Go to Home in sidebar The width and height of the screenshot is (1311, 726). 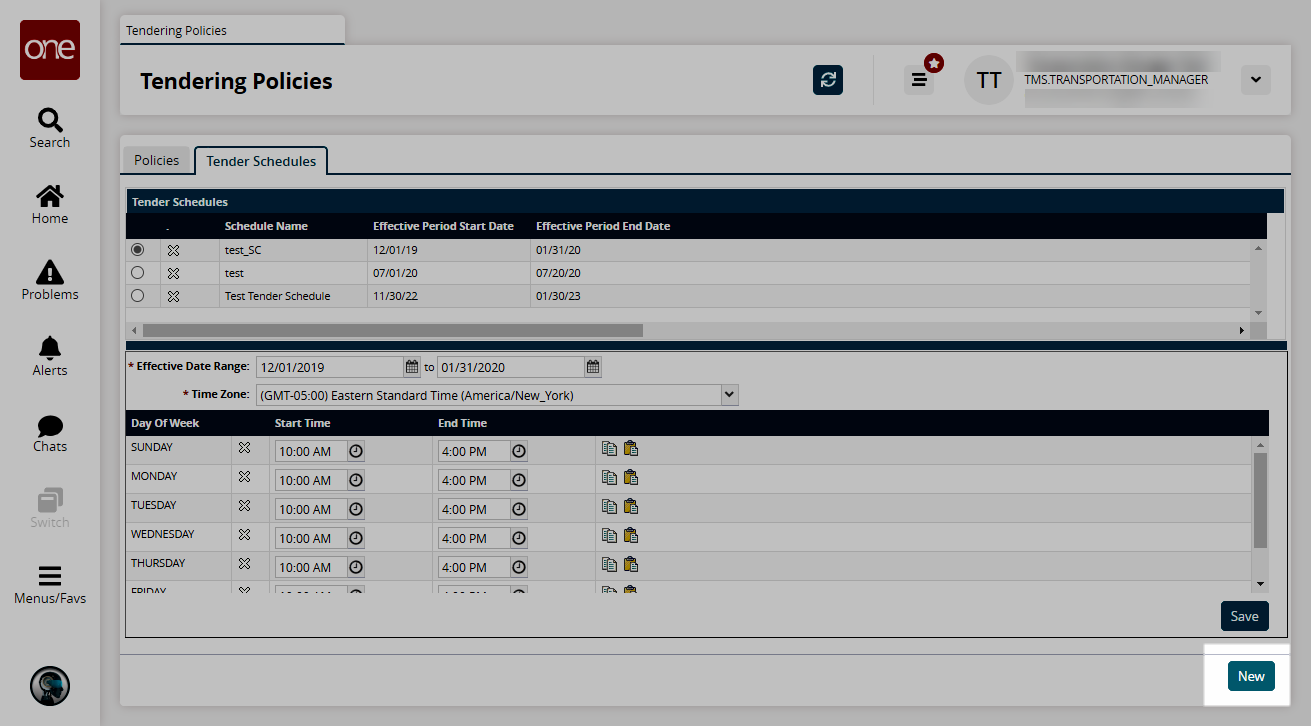[50, 204]
